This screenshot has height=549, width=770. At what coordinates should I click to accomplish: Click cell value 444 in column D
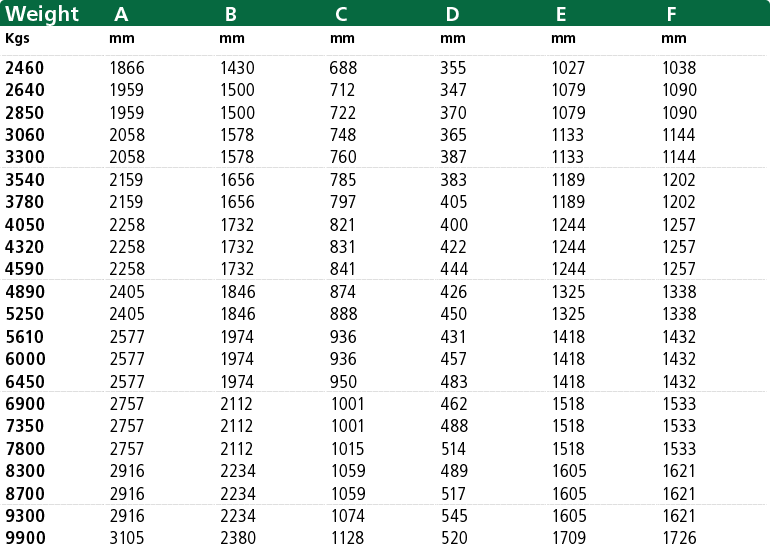(x=454, y=269)
